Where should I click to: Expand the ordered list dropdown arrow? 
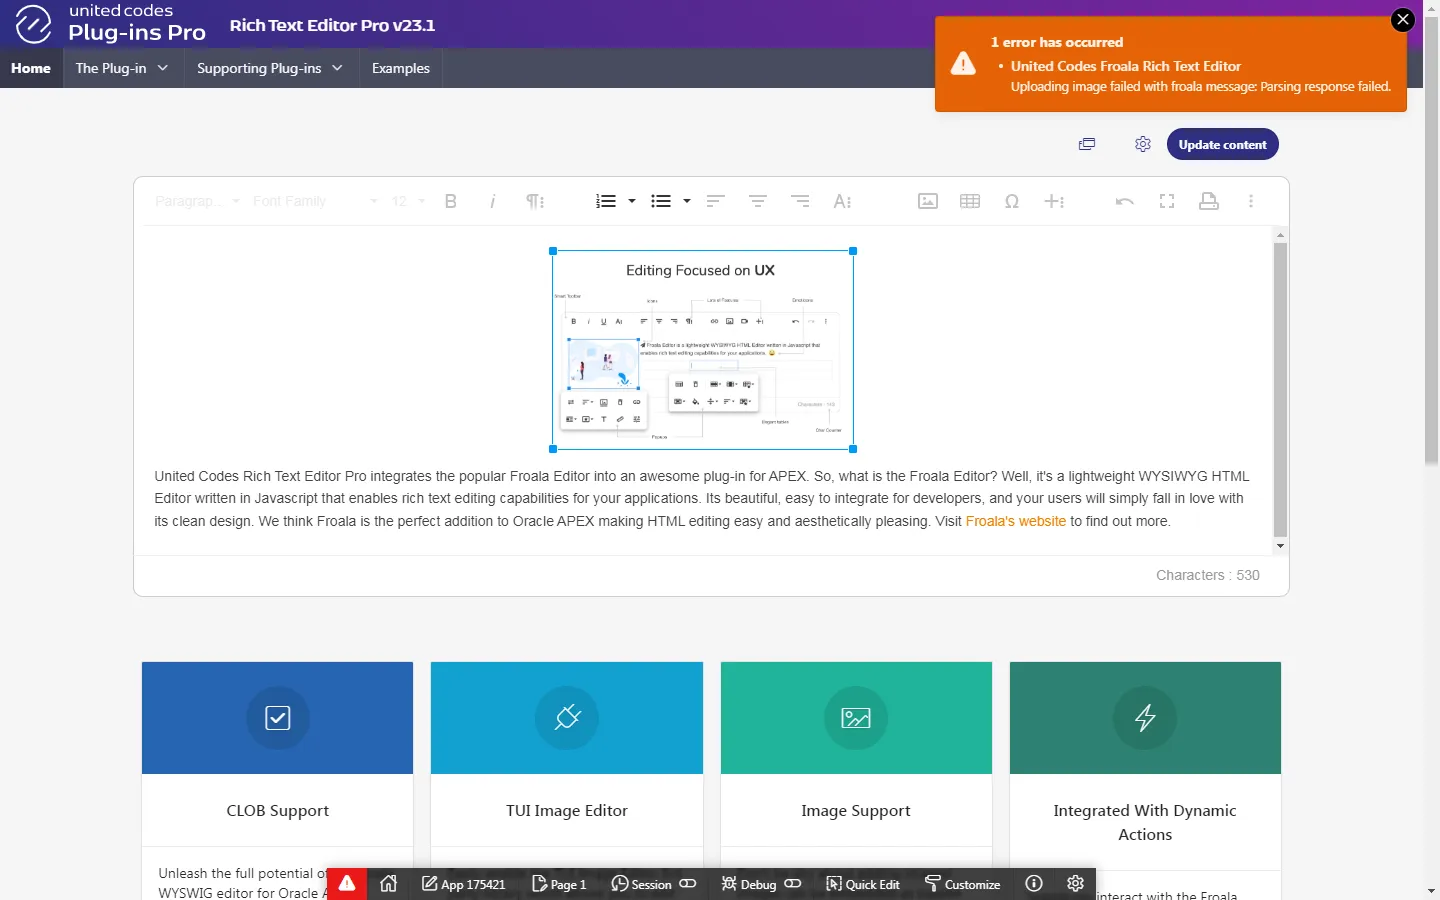coord(632,201)
